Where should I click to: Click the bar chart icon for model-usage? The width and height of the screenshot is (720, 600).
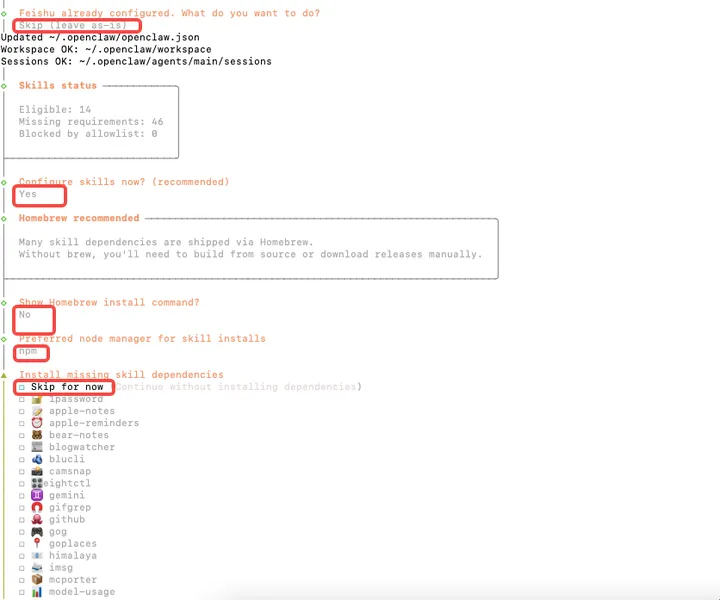[37, 592]
